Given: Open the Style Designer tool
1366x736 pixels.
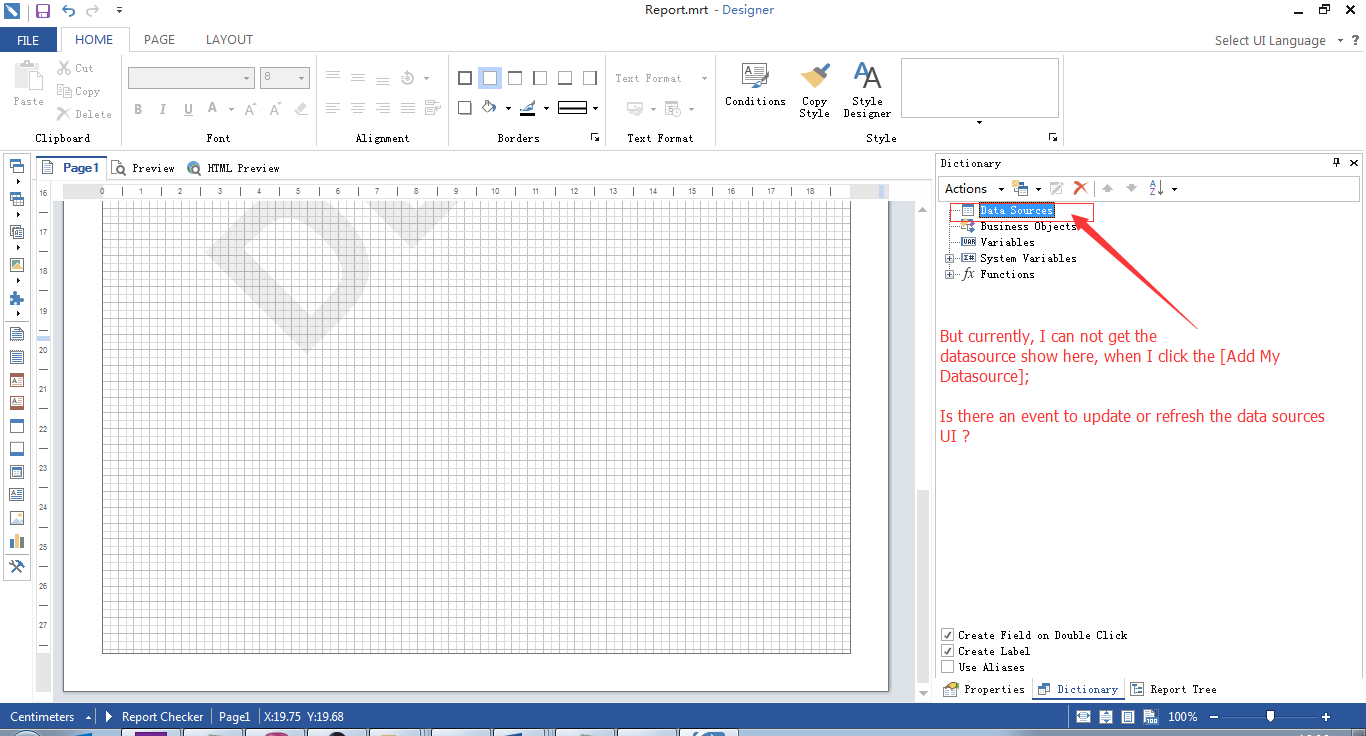Looking at the screenshot, I should coord(867,76).
